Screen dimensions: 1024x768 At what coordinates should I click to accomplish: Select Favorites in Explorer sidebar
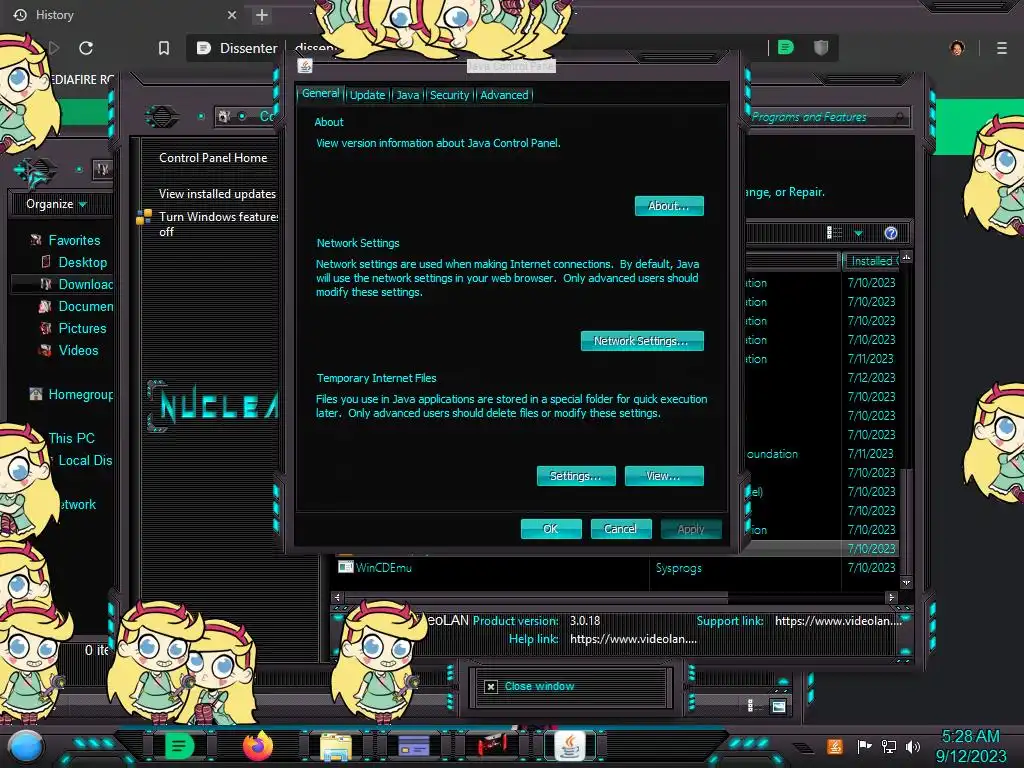(74, 240)
